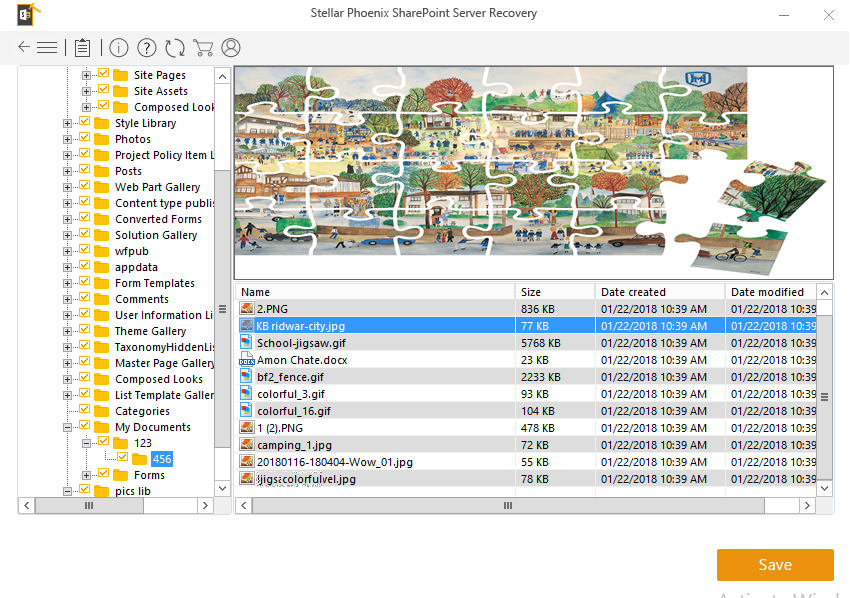Click the colorful_3.gif file icon
The width and height of the screenshot is (851, 598).
[x=246, y=393]
